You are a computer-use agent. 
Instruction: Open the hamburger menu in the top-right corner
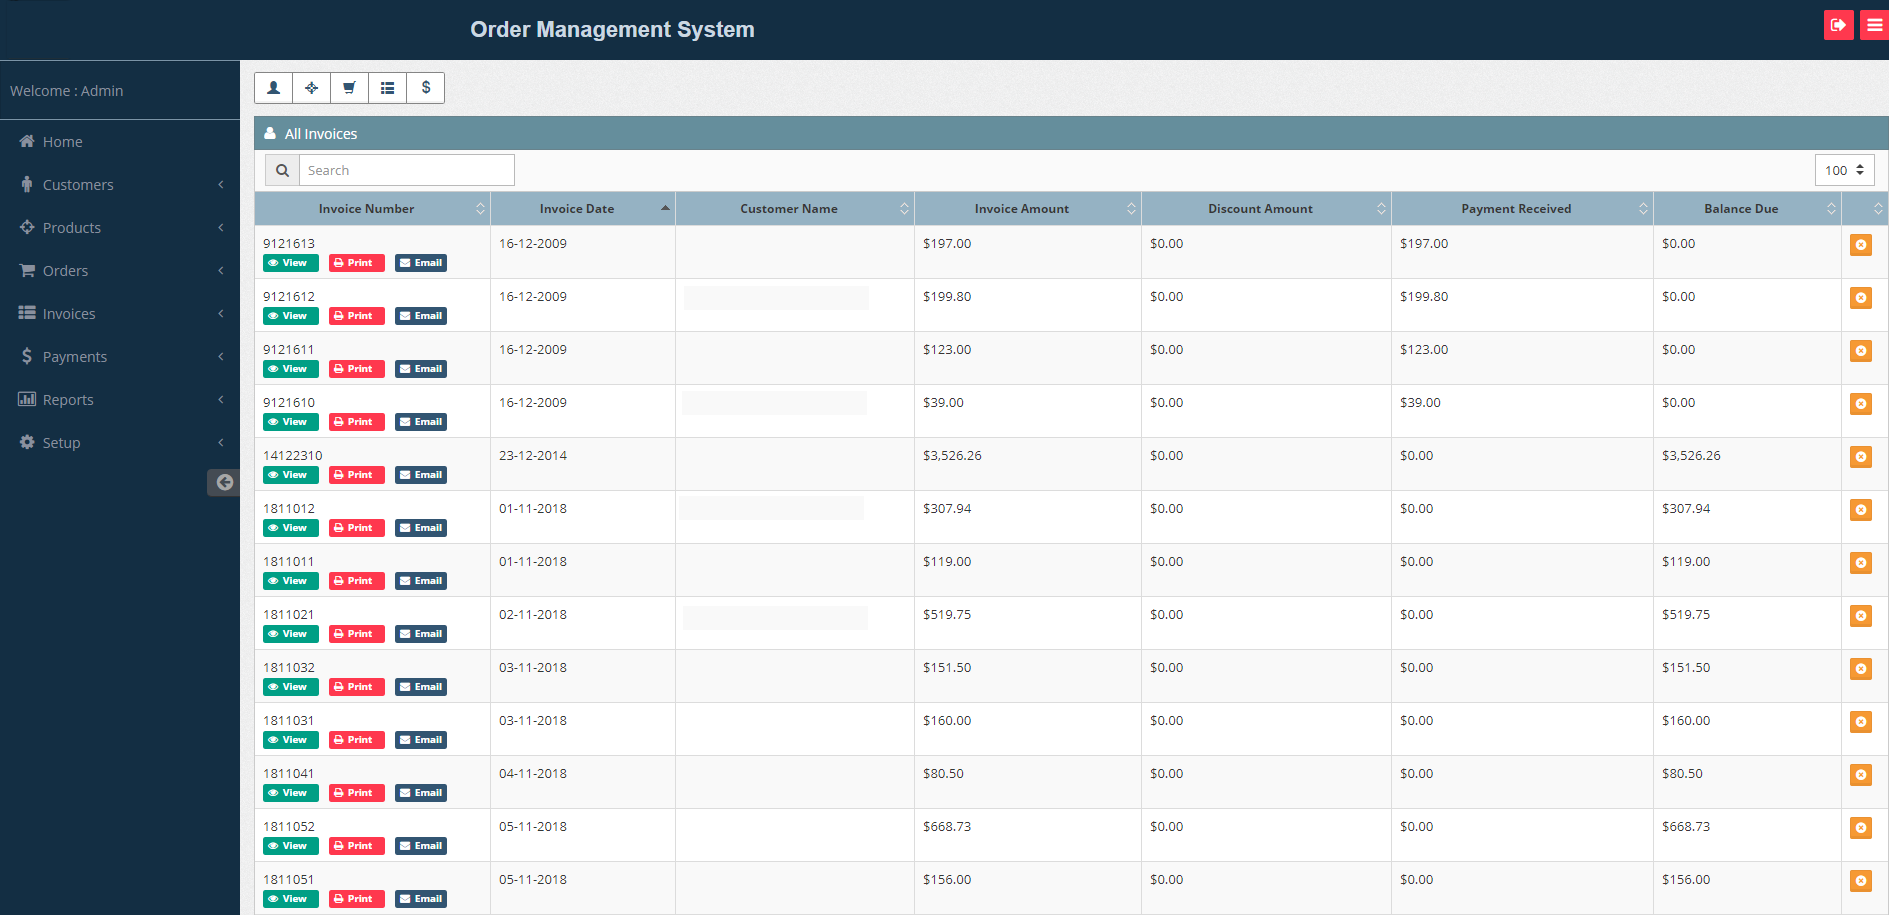(x=1873, y=24)
